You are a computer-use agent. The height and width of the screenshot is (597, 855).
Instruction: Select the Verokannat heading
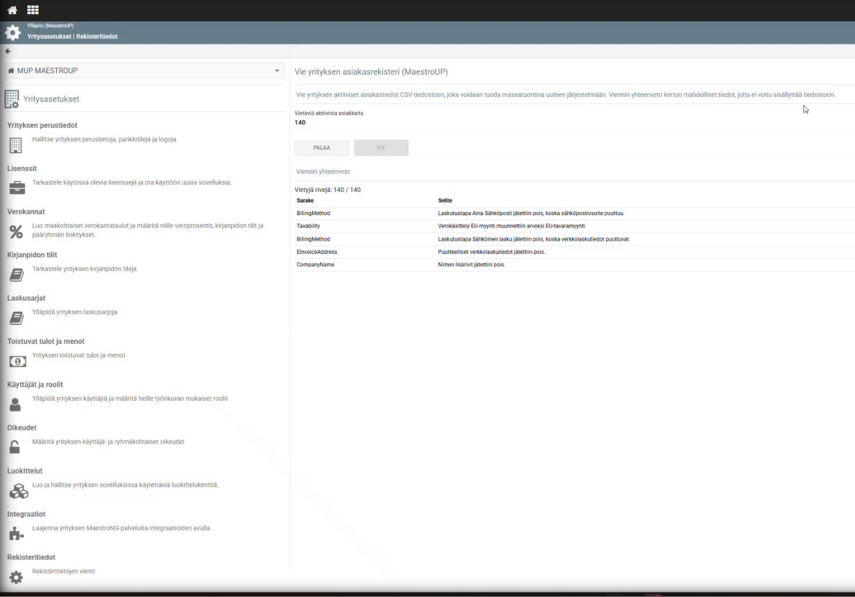tap(26, 212)
